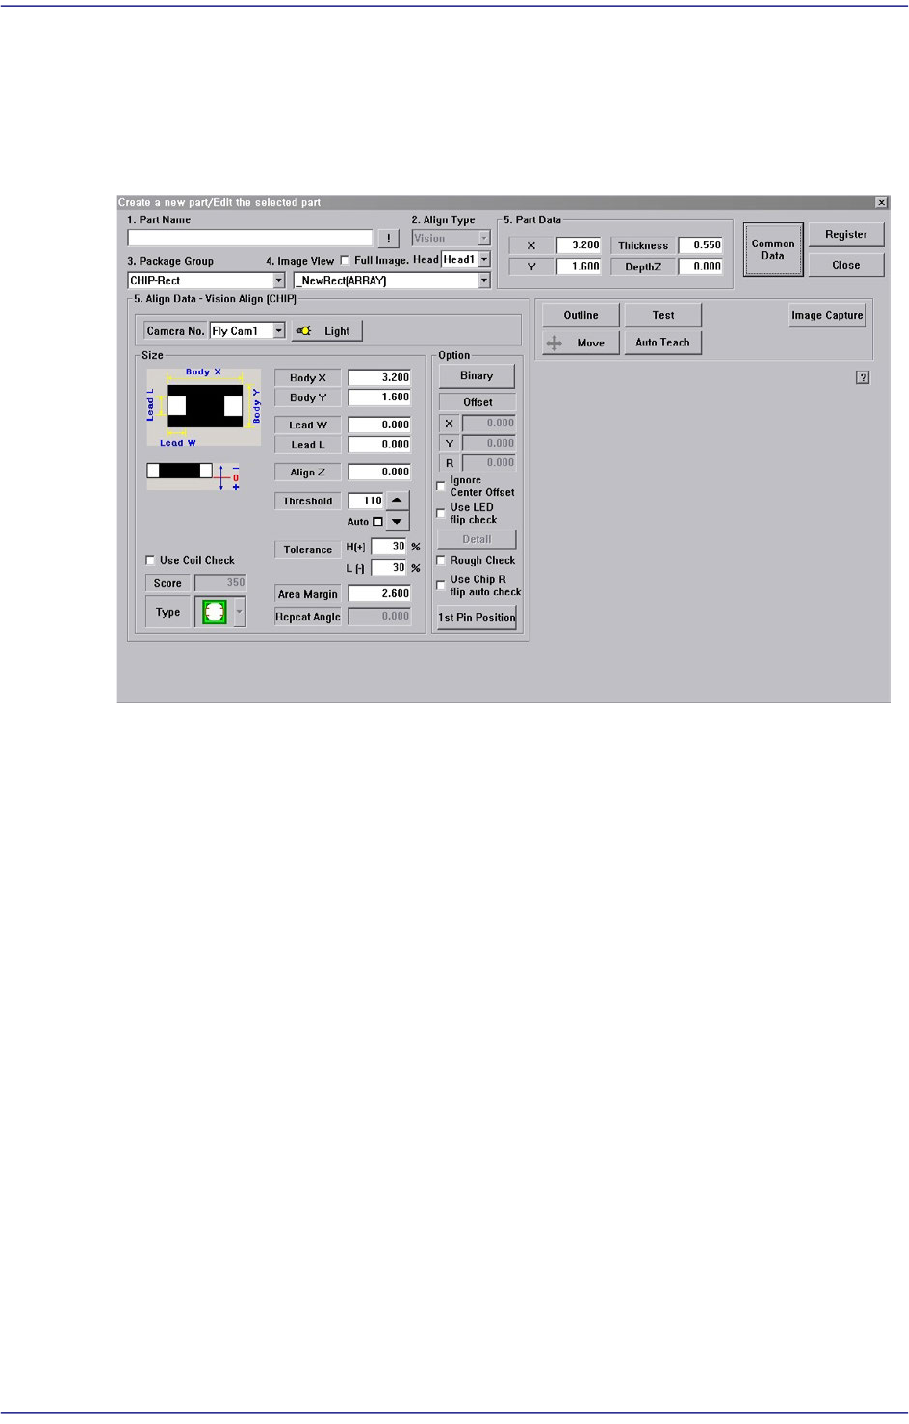Viewport: 909px width, 1424px height.
Task: Enable Use Chip R flip auto check
Action: pyautogui.click(x=441, y=585)
